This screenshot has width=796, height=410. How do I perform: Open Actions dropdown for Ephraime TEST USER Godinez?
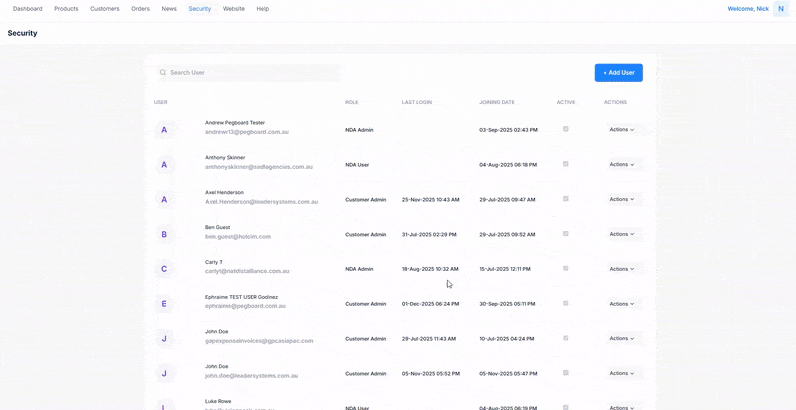[622, 304]
